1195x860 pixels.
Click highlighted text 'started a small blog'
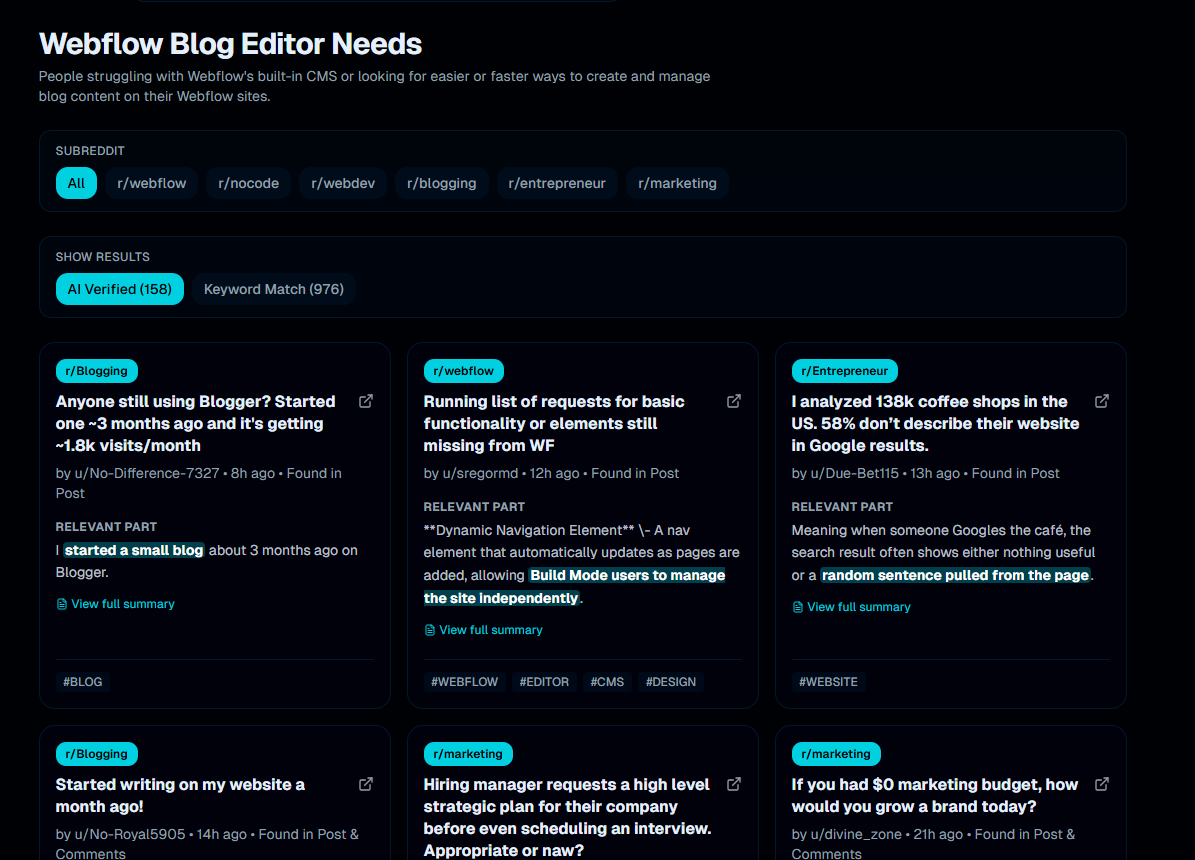click(133, 550)
